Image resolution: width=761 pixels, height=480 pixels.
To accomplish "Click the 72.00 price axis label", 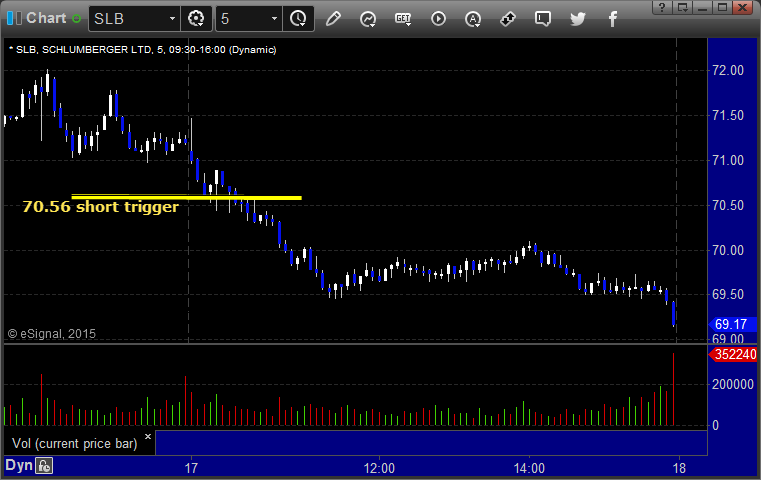I will [x=728, y=70].
